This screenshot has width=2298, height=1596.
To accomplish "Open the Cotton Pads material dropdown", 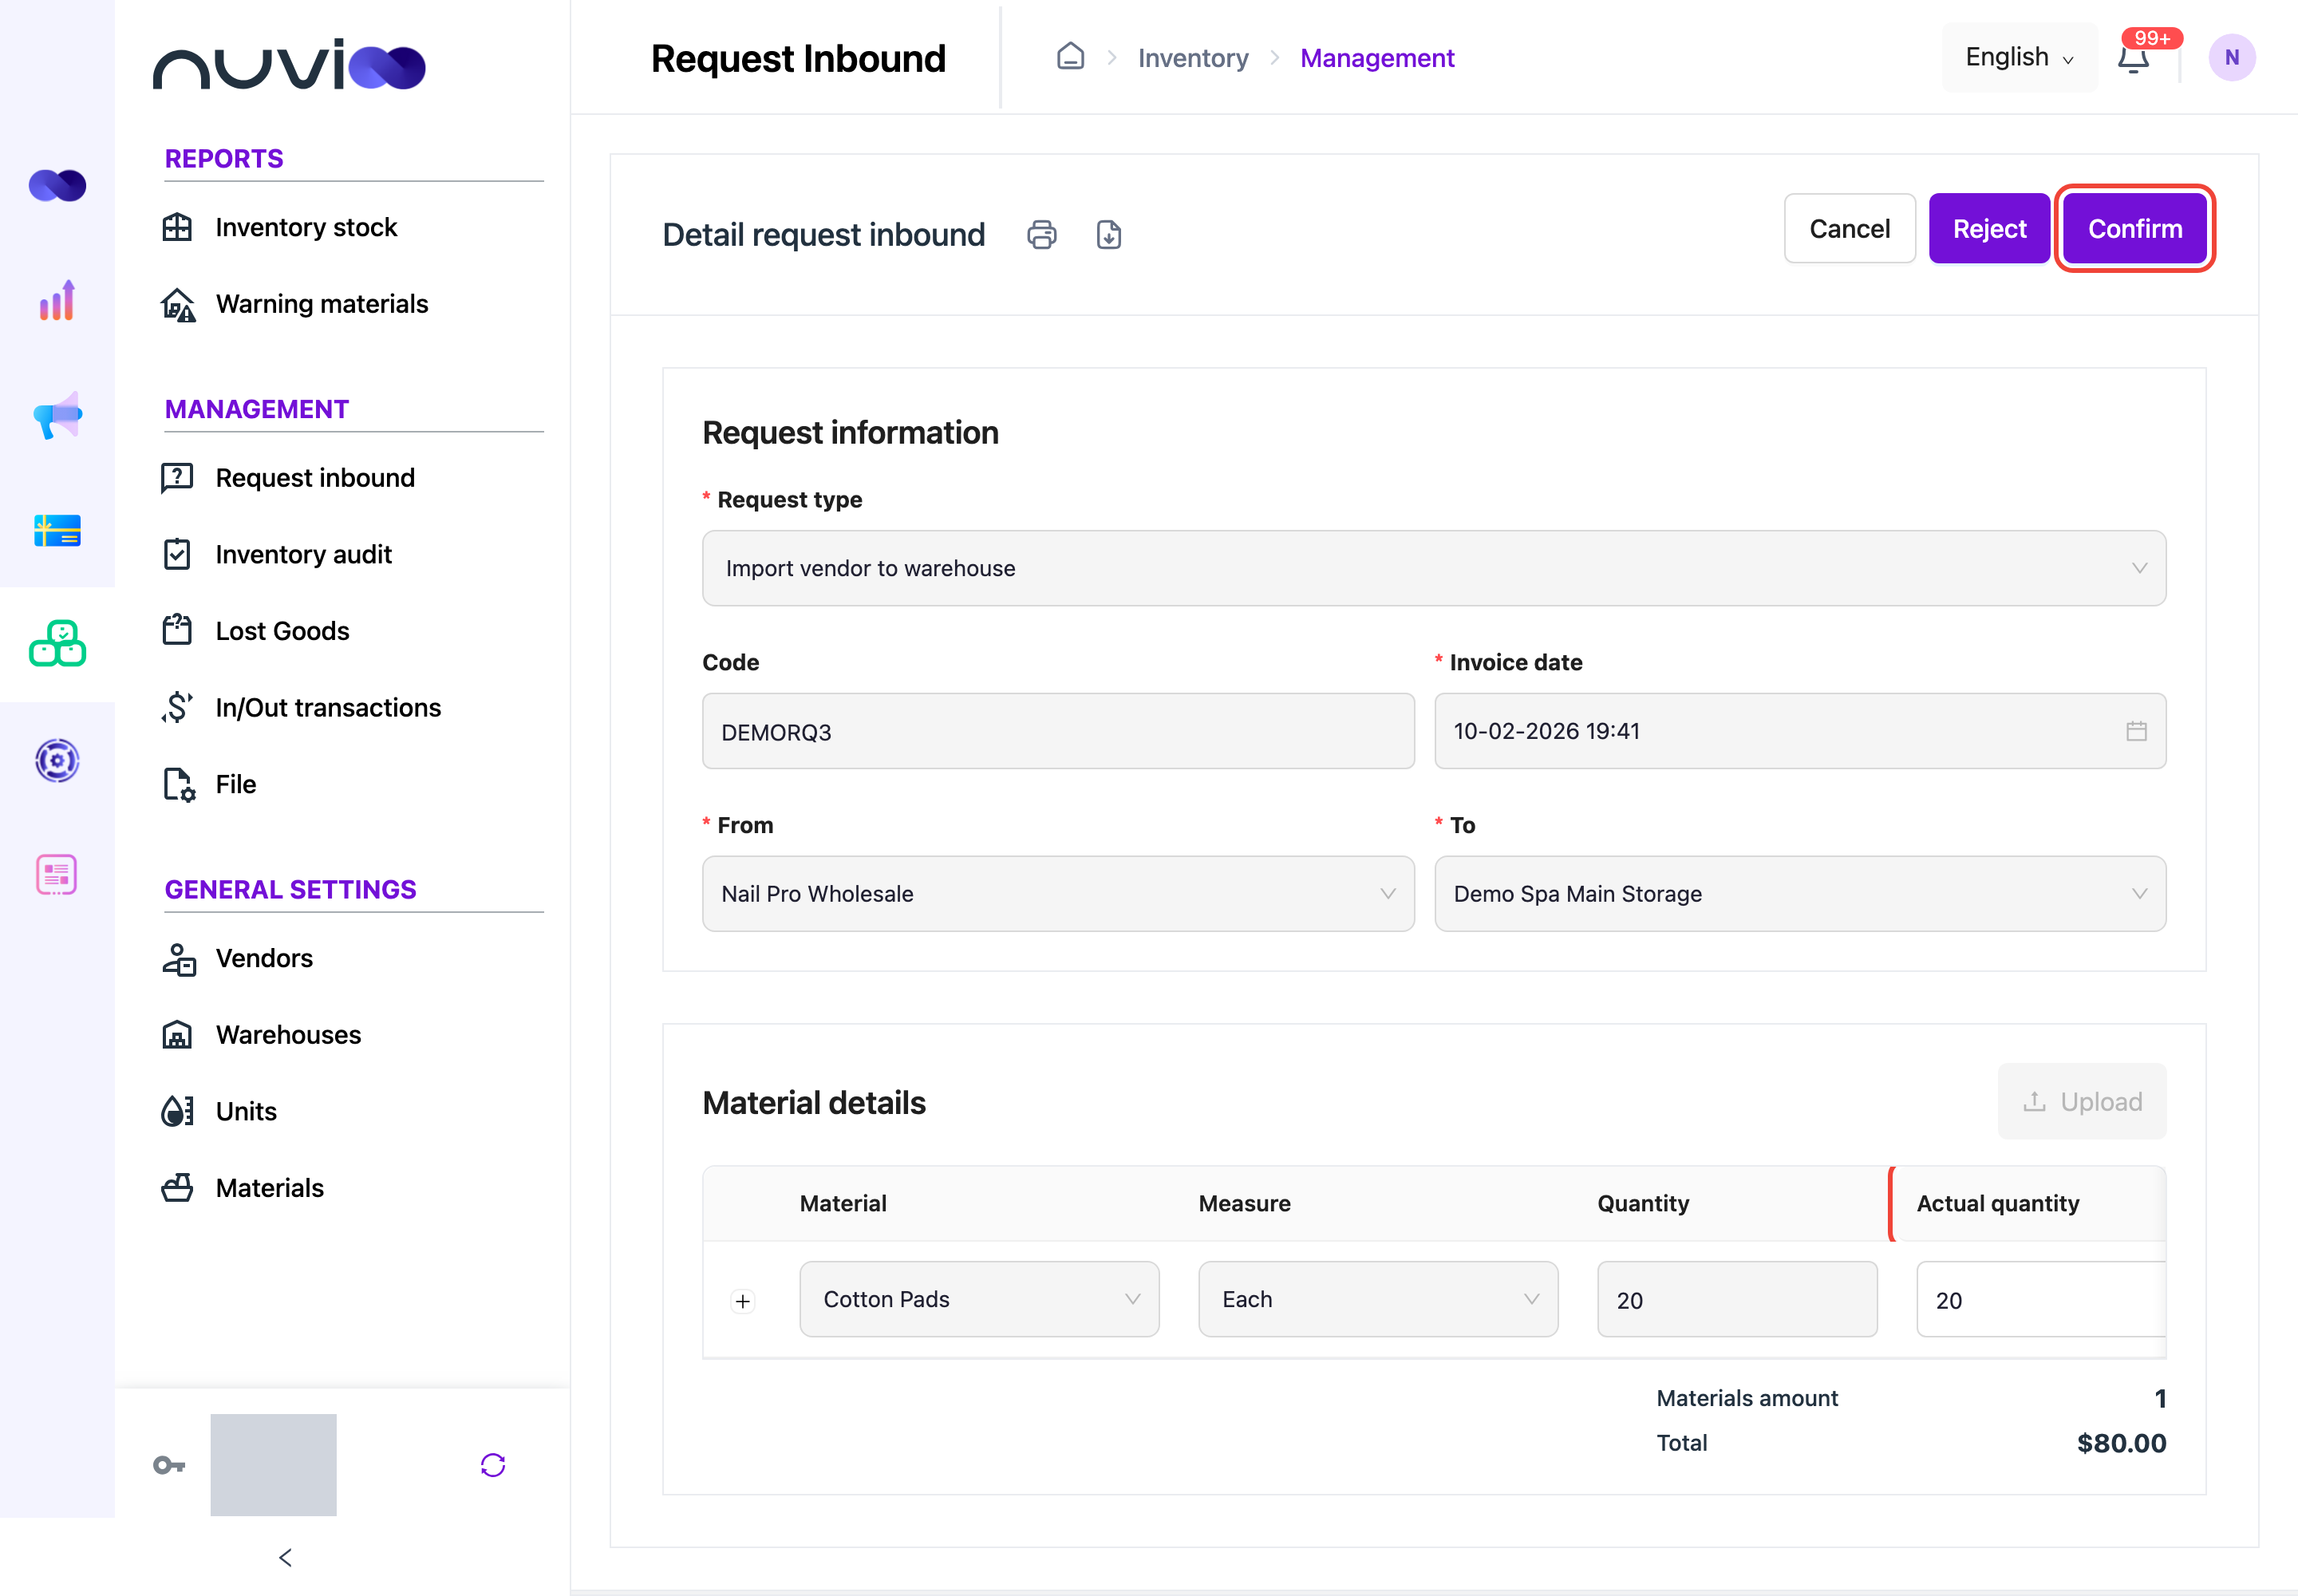I will click(x=979, y=1299).
